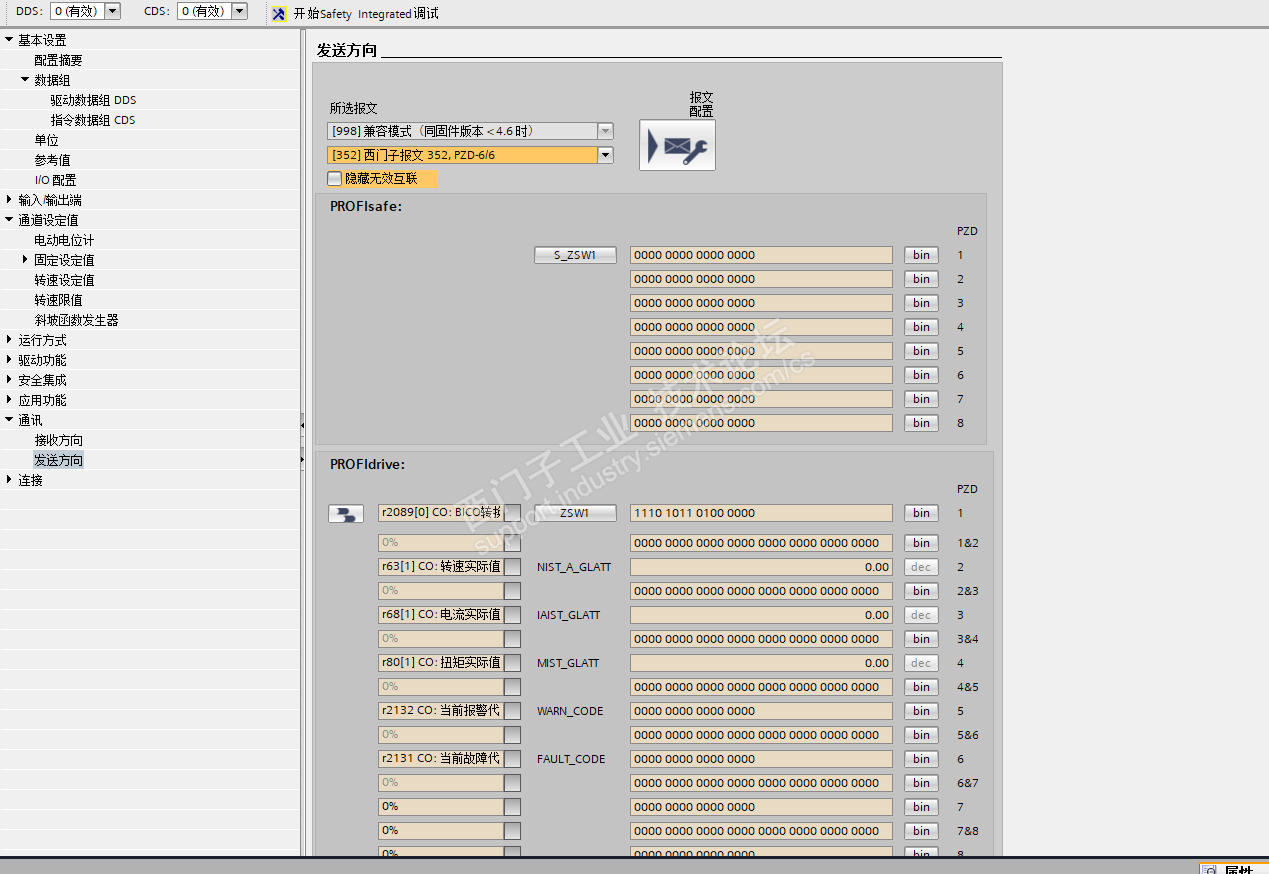Open the [998] 兼容模式 dropdown
Image resolution: width=1269 pixels, height=874 pixels.
tap(605, 131)
